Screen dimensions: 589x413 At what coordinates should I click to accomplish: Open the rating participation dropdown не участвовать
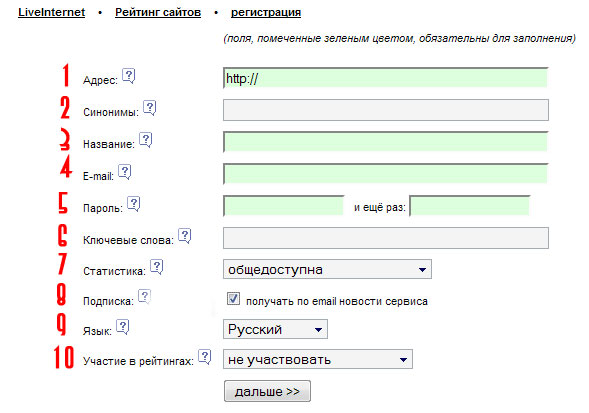(318, 359)
